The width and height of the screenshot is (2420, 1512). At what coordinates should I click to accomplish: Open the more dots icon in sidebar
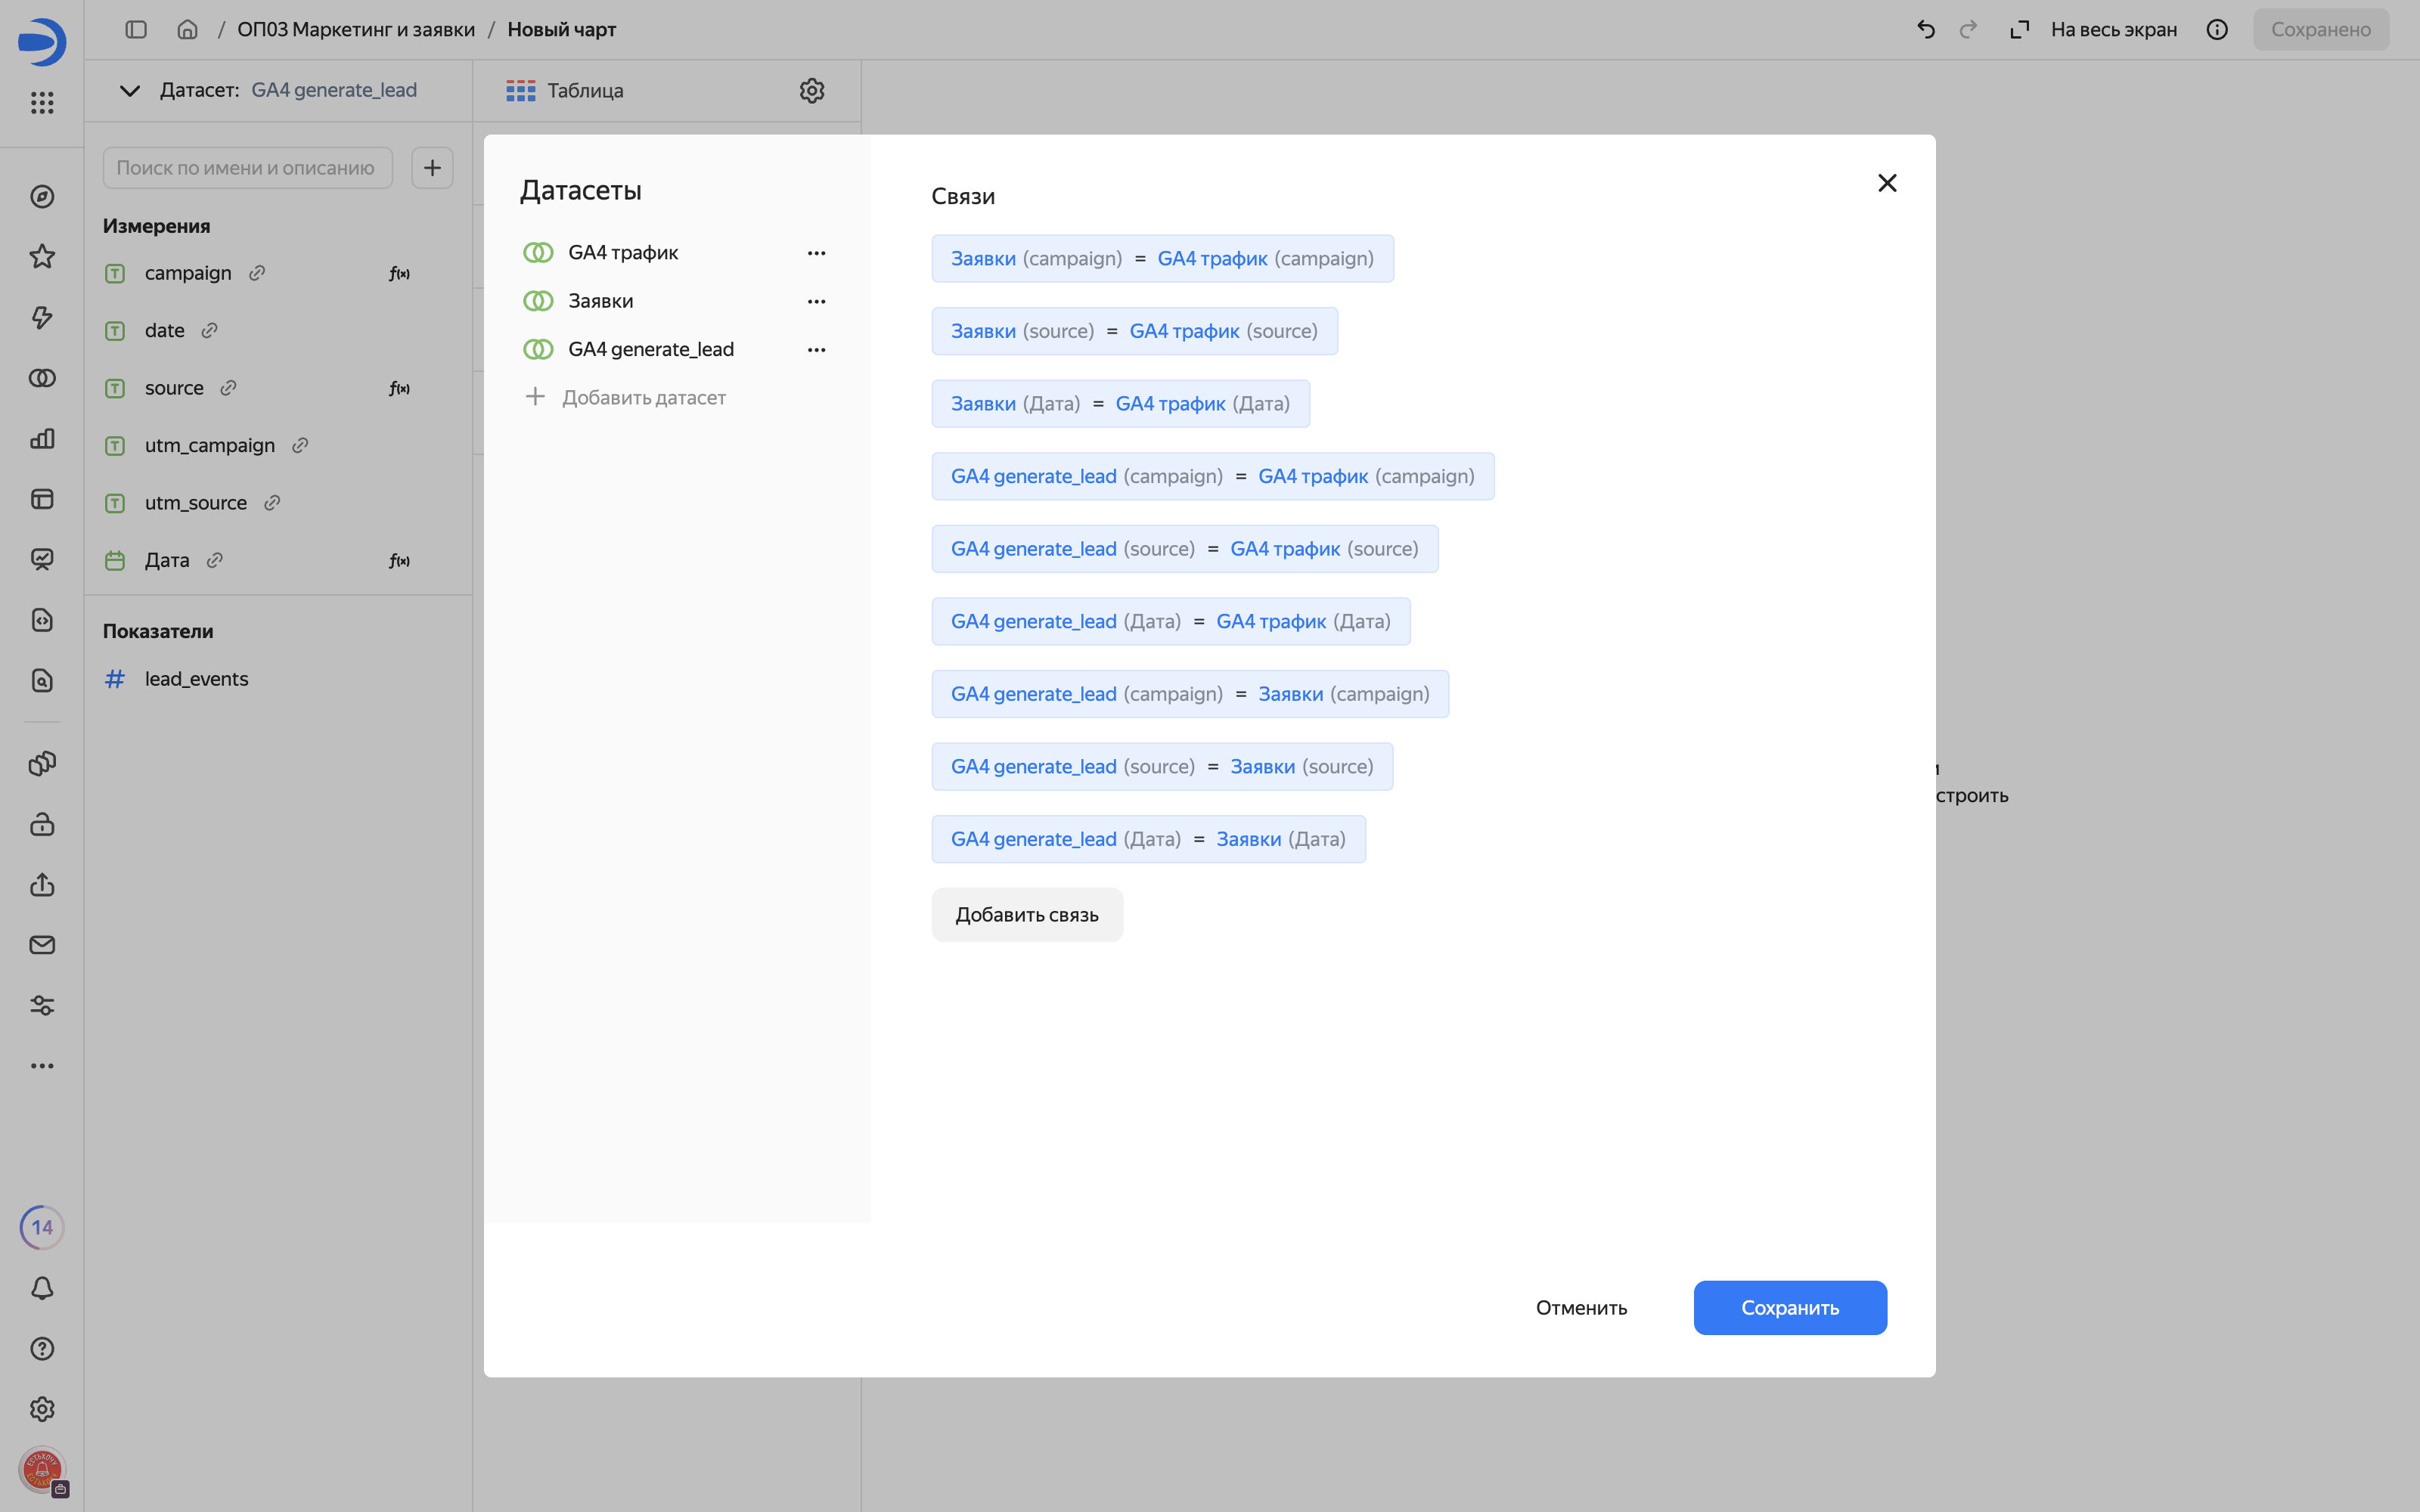(x=42, y=1066)
